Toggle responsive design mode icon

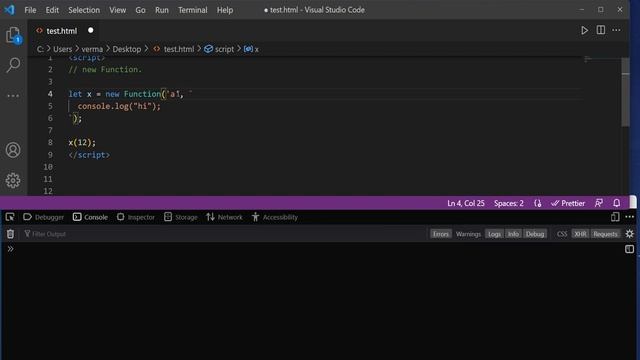coord(615,217)
